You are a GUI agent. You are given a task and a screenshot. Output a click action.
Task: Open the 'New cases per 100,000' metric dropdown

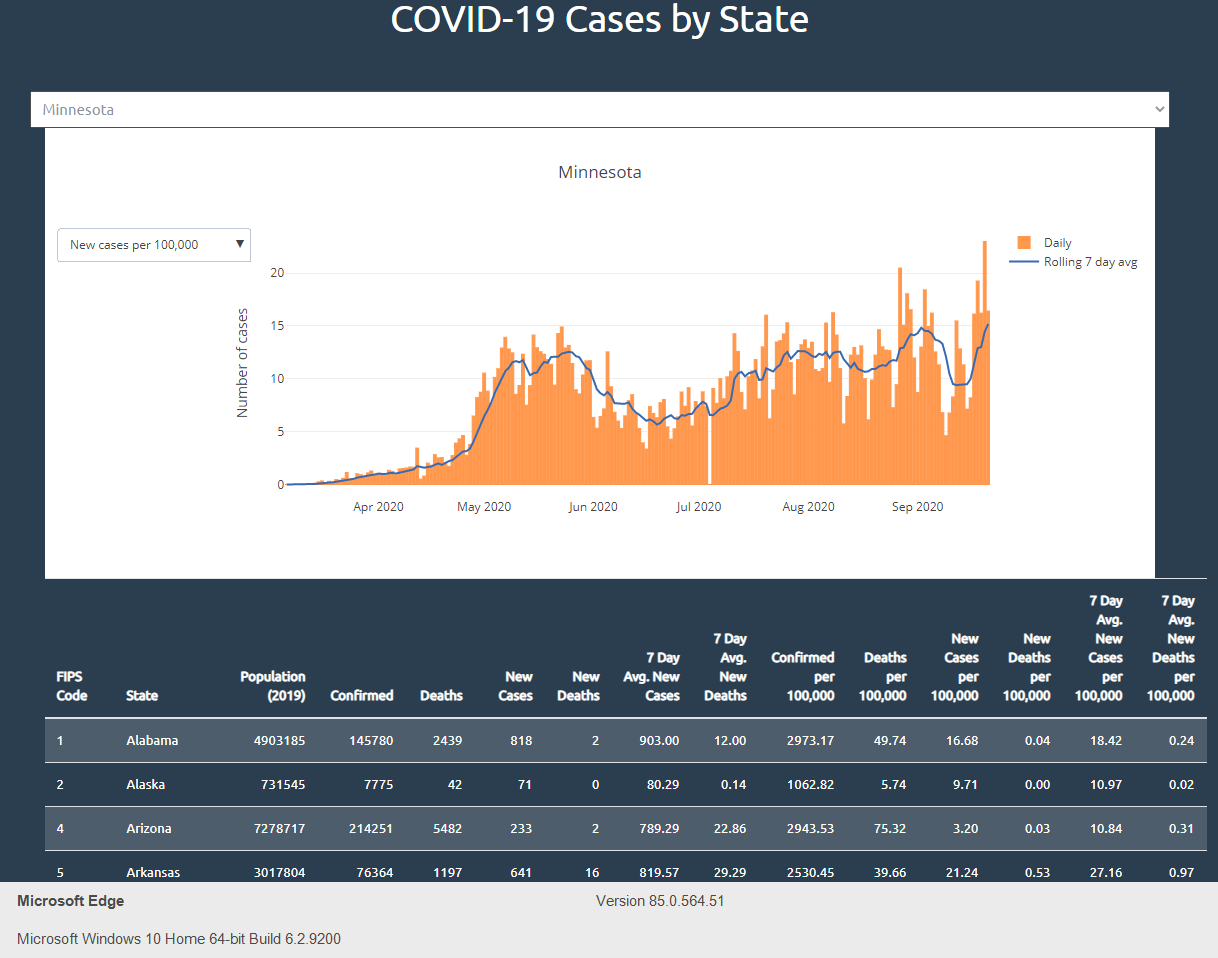coord(154,245)
